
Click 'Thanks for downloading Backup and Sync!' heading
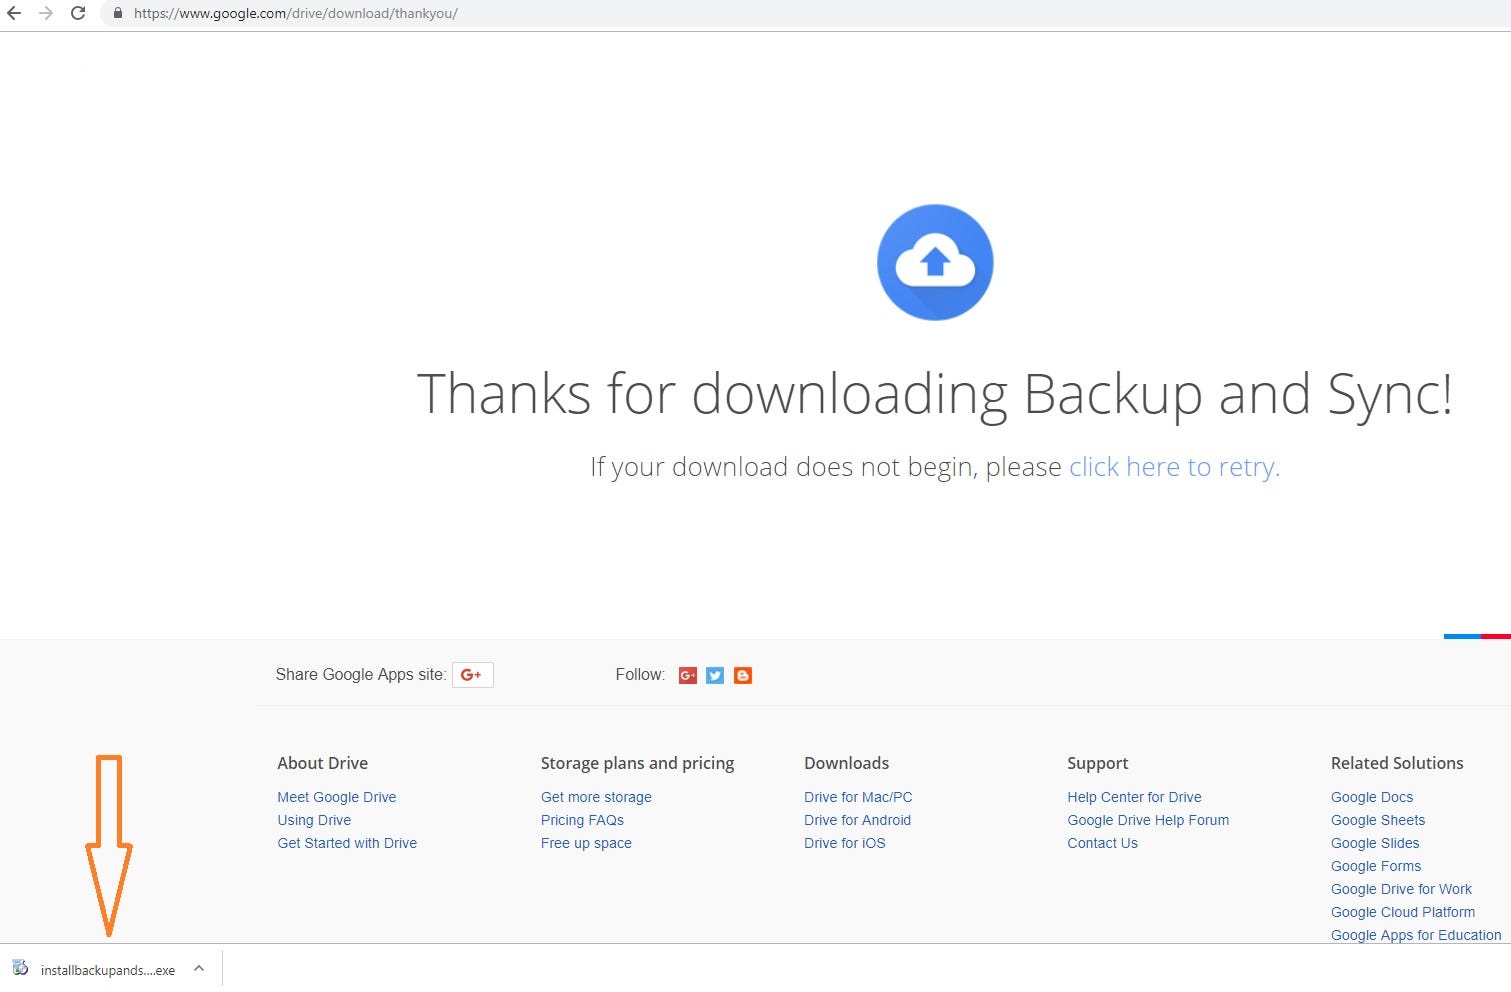tap(934, 394)
